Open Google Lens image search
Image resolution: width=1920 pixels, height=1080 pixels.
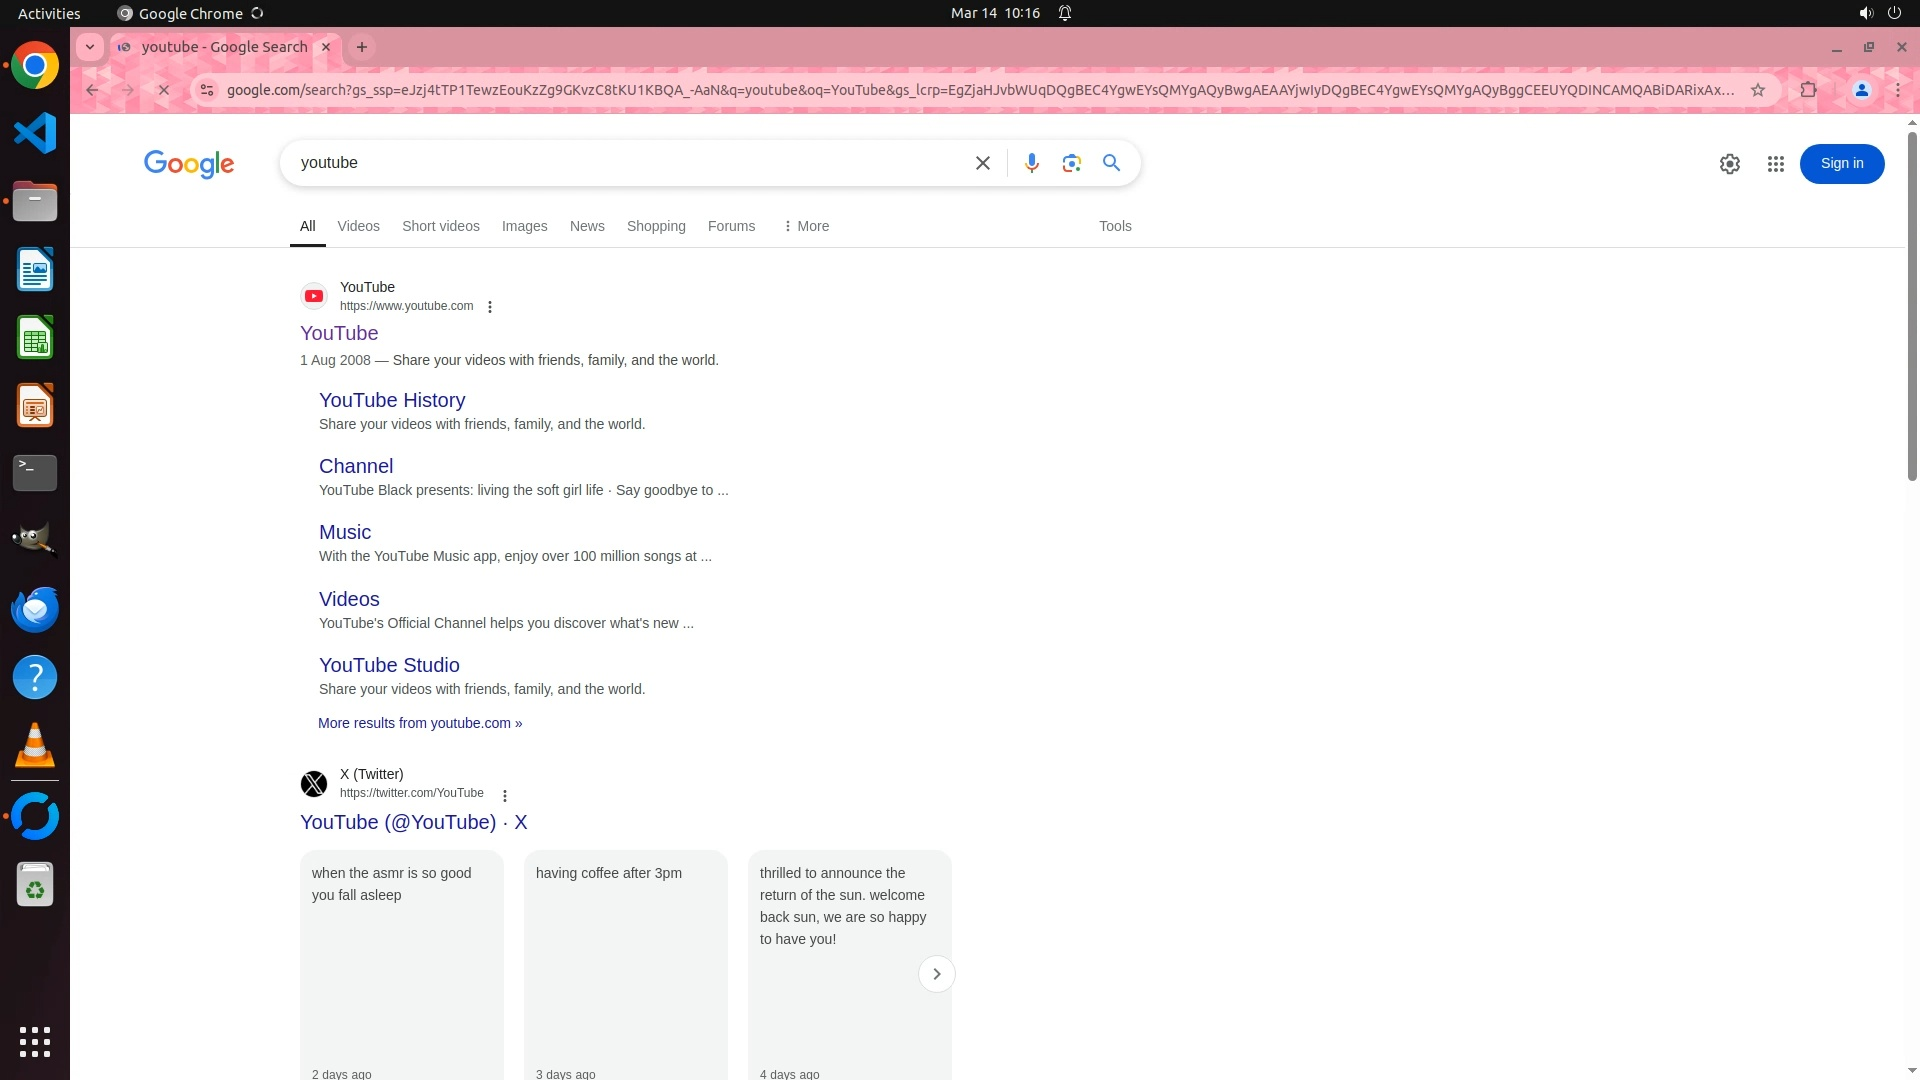tap(1071, 163)
